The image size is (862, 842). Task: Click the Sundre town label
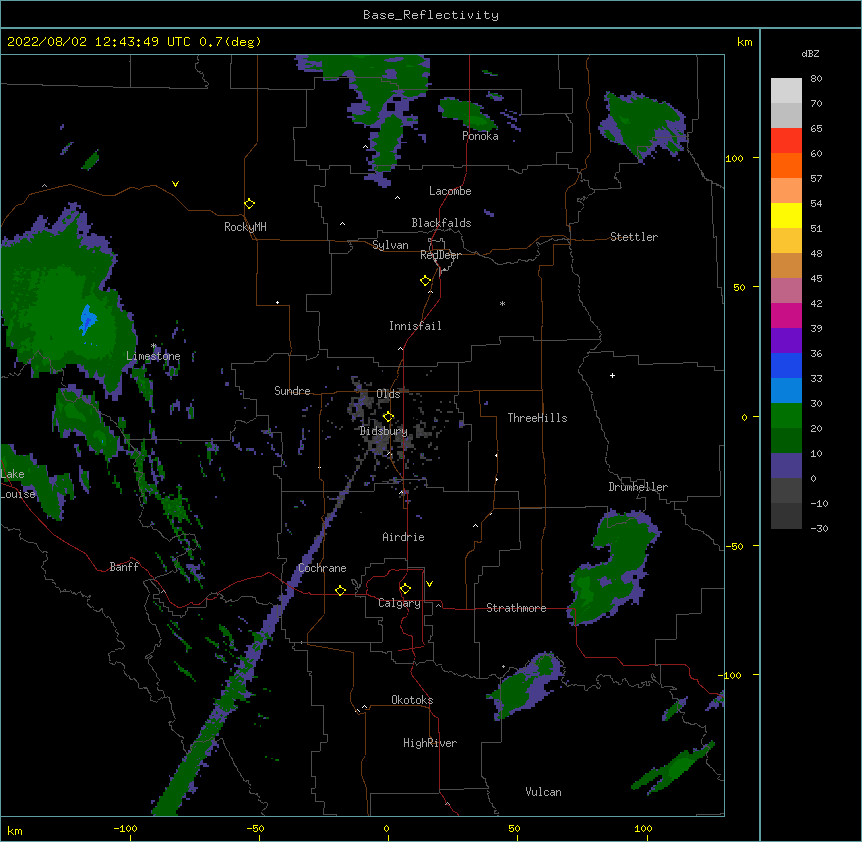pyautogui.click(x=292, y=391)
